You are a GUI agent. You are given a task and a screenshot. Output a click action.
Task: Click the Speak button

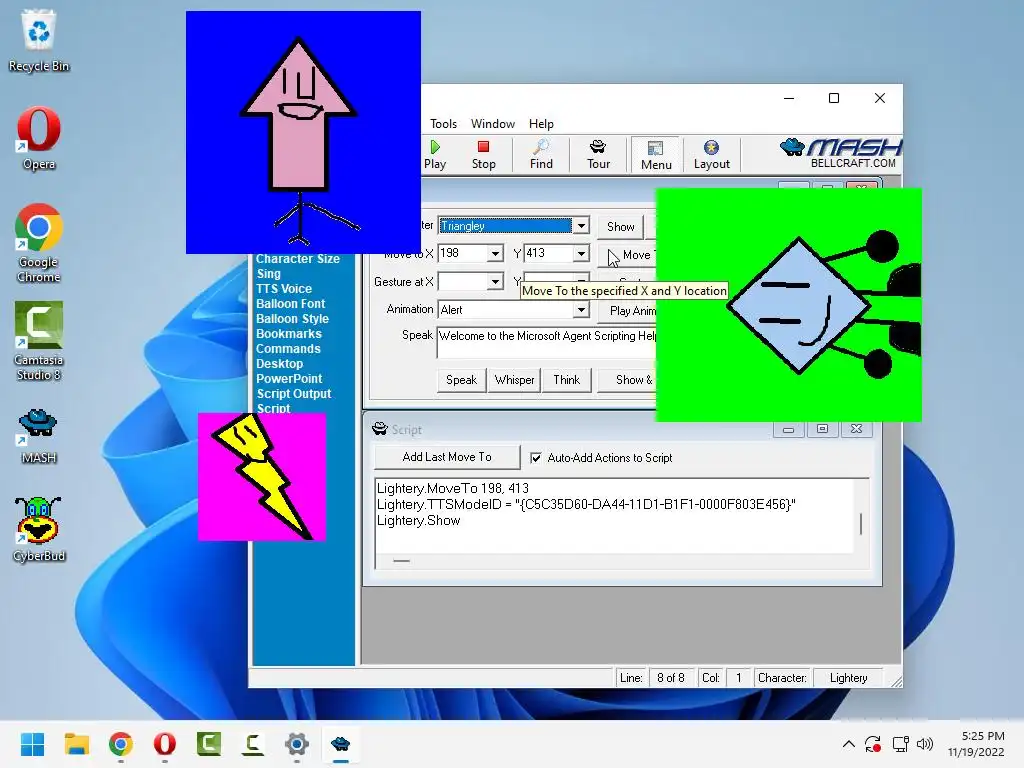coord(461,380)
